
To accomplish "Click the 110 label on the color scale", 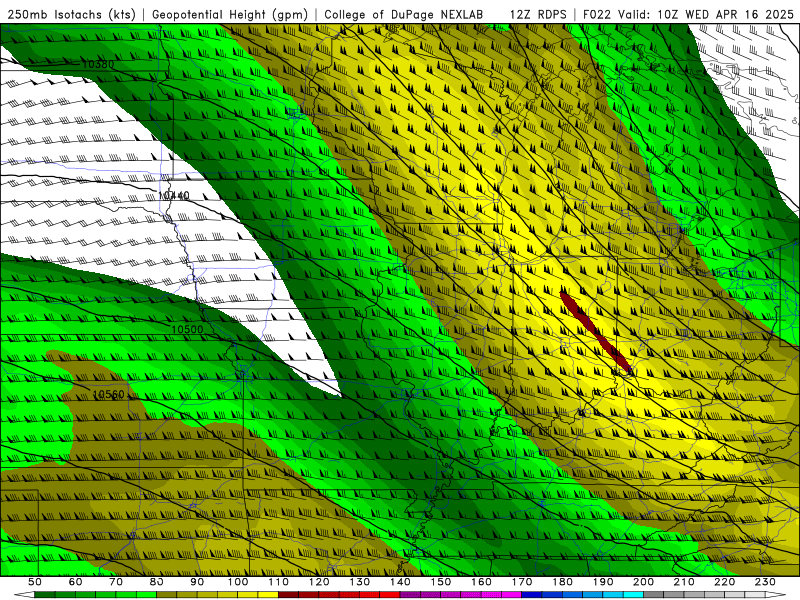I will tap(279, 582).
